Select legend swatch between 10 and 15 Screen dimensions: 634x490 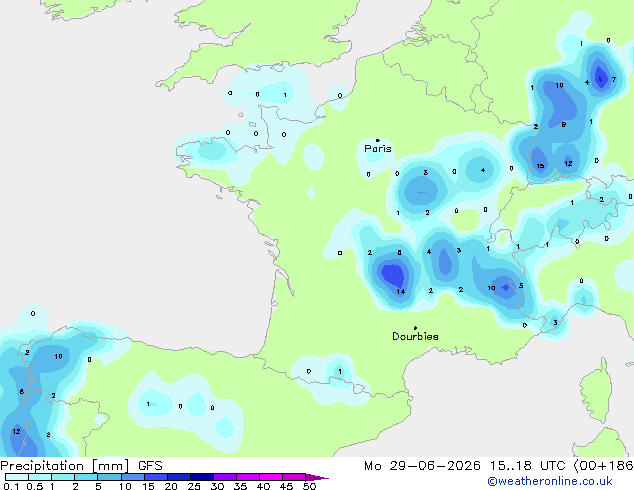[133, 477]
